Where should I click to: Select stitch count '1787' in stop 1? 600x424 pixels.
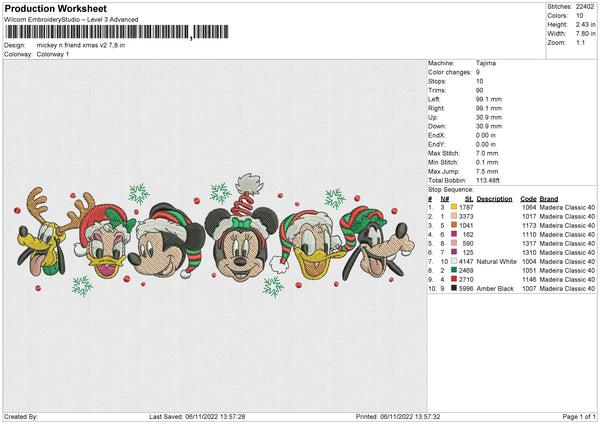466,207
